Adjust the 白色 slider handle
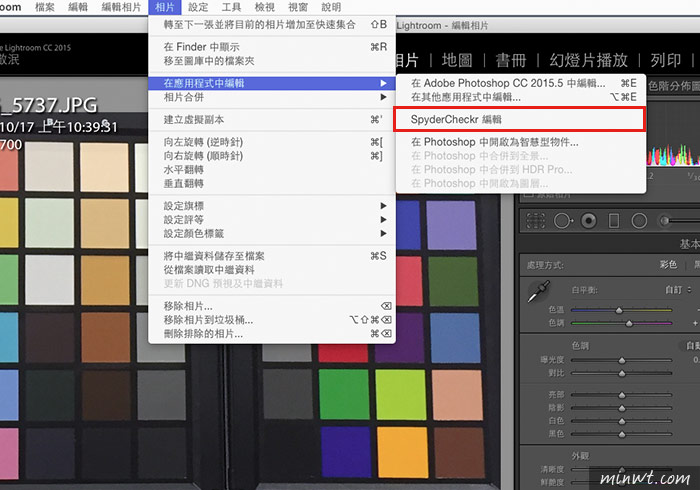This screenshot has width=700, height=490. (x=622, y=421)
